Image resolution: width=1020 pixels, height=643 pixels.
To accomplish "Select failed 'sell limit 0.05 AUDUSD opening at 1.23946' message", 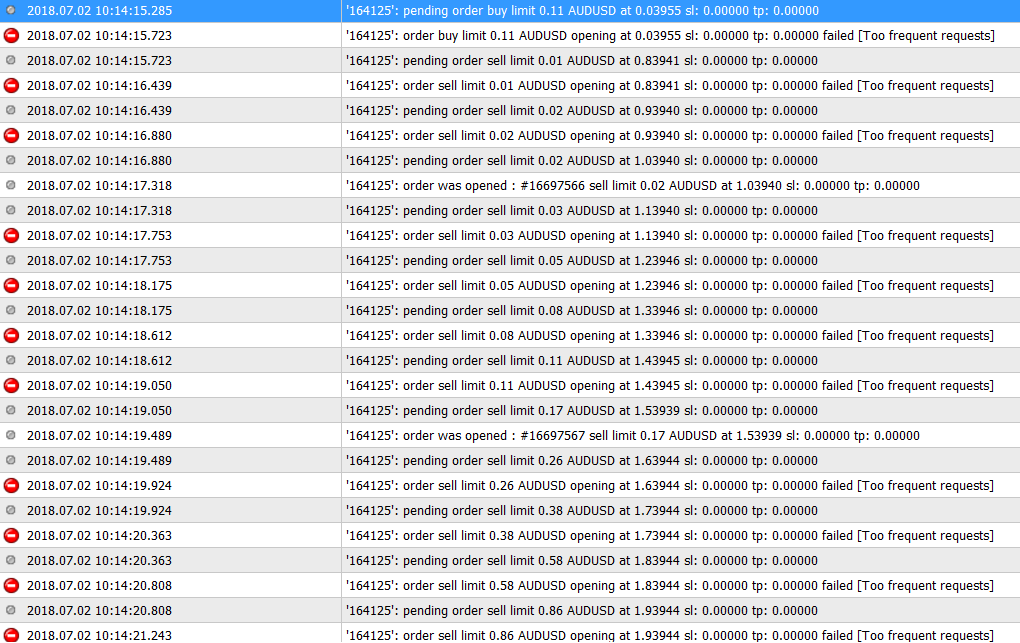I will tap(669, 286).
